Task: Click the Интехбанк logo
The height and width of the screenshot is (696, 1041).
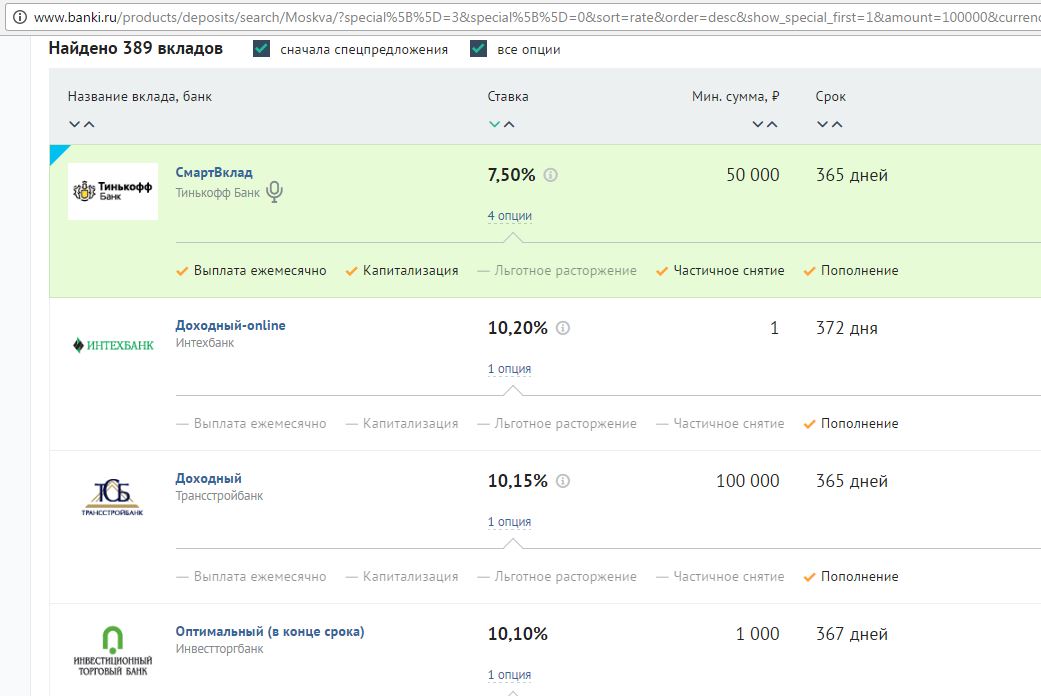Action: (x=113, y=345)
